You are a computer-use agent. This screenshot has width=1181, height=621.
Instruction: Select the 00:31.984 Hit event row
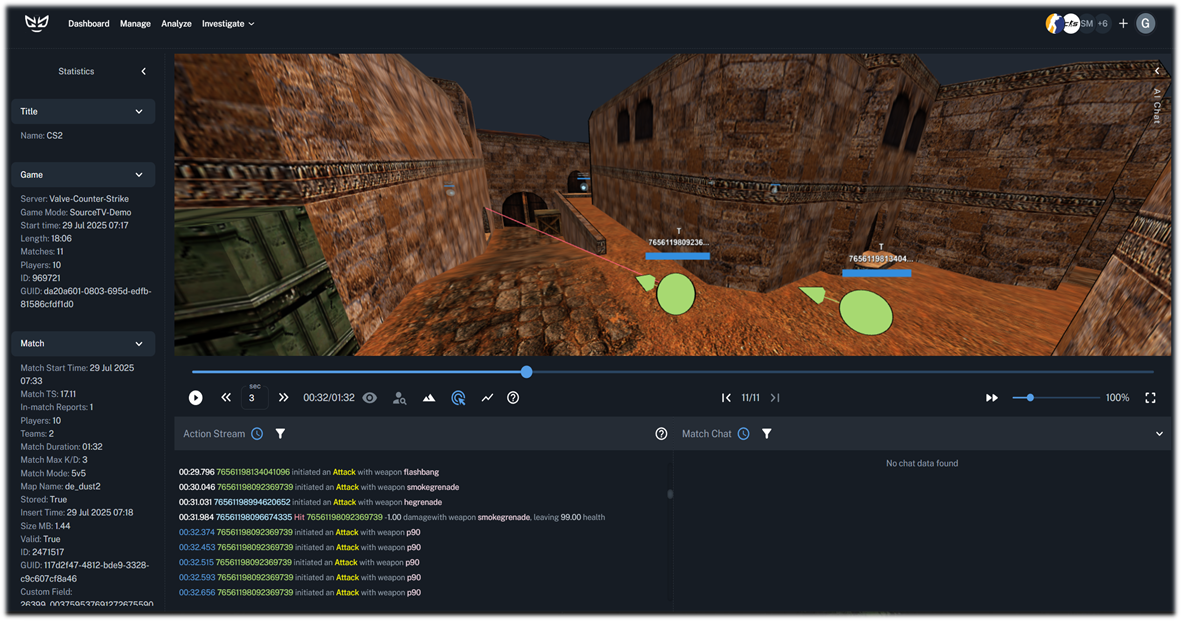click(392, 518)
